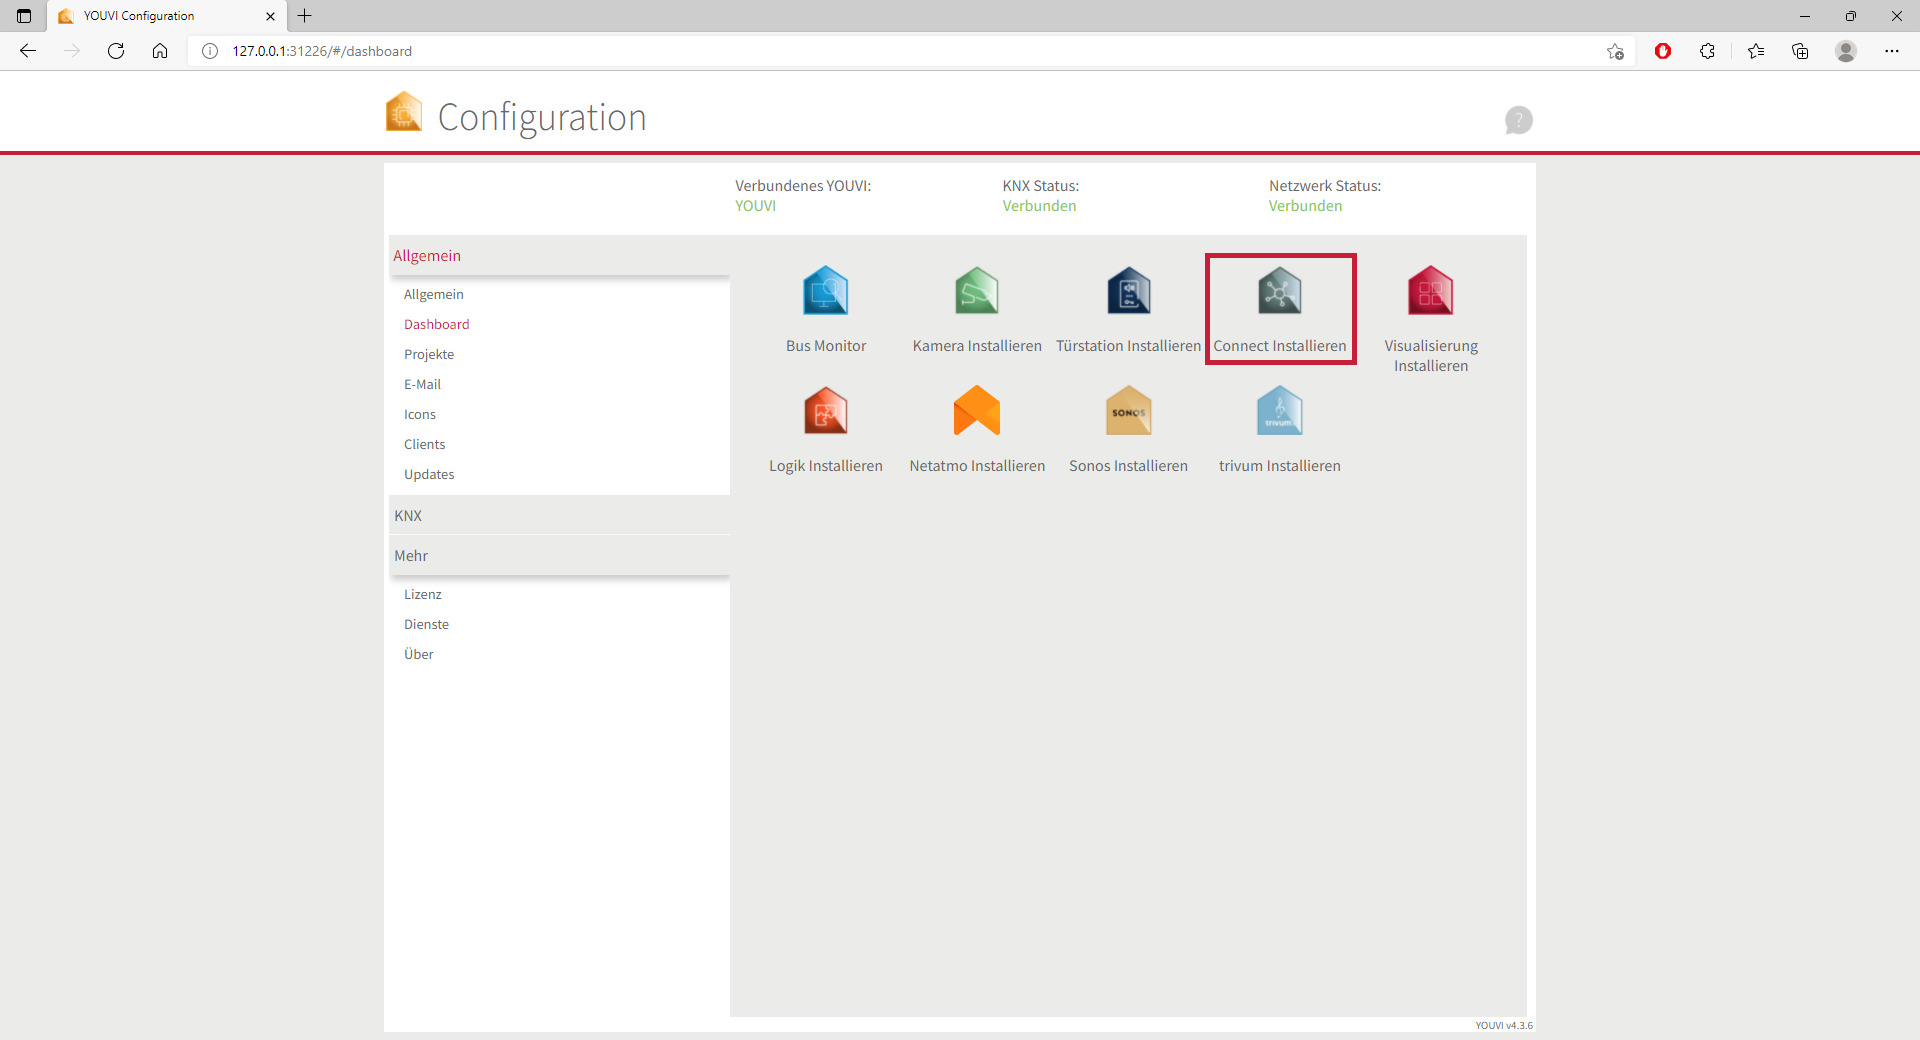Collapse the Allgemein sidebar section
Viewport: 1920px width, 1040px height.
click(x=559, y=256)
